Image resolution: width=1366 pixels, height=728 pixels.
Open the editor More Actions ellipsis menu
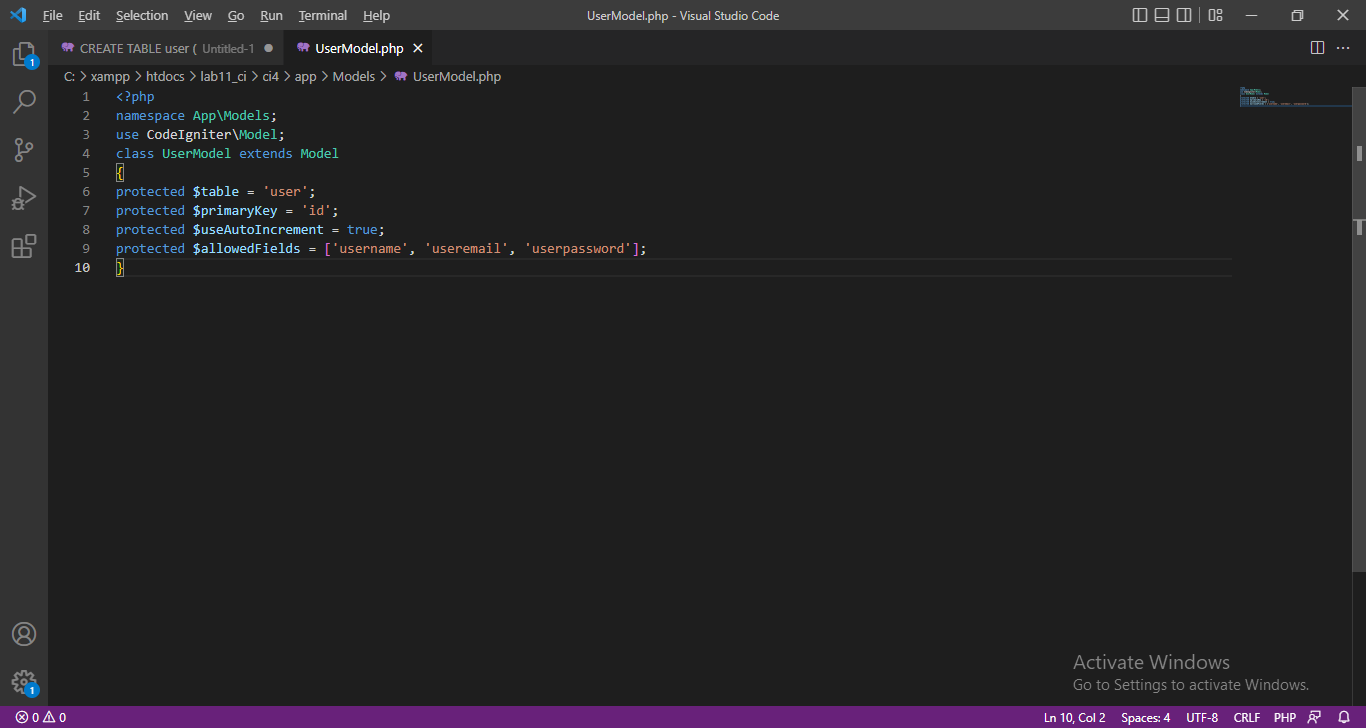1343,47
